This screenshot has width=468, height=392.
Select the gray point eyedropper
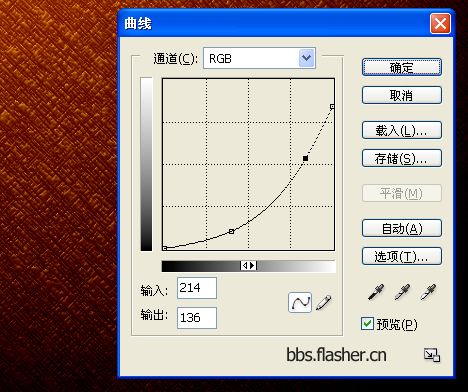pos(402,292)
